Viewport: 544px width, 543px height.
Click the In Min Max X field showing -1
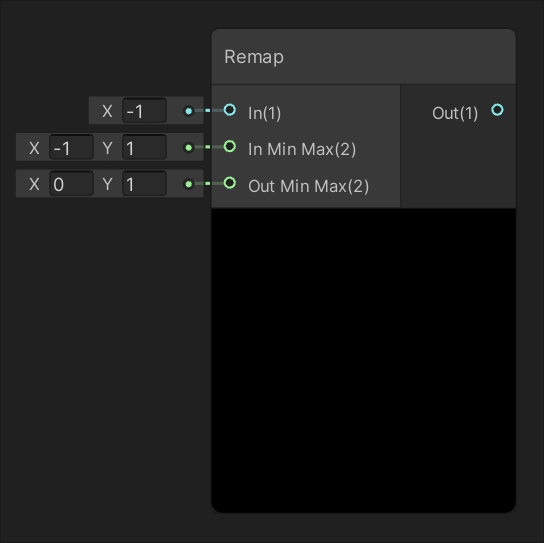(x=71, y=147)
